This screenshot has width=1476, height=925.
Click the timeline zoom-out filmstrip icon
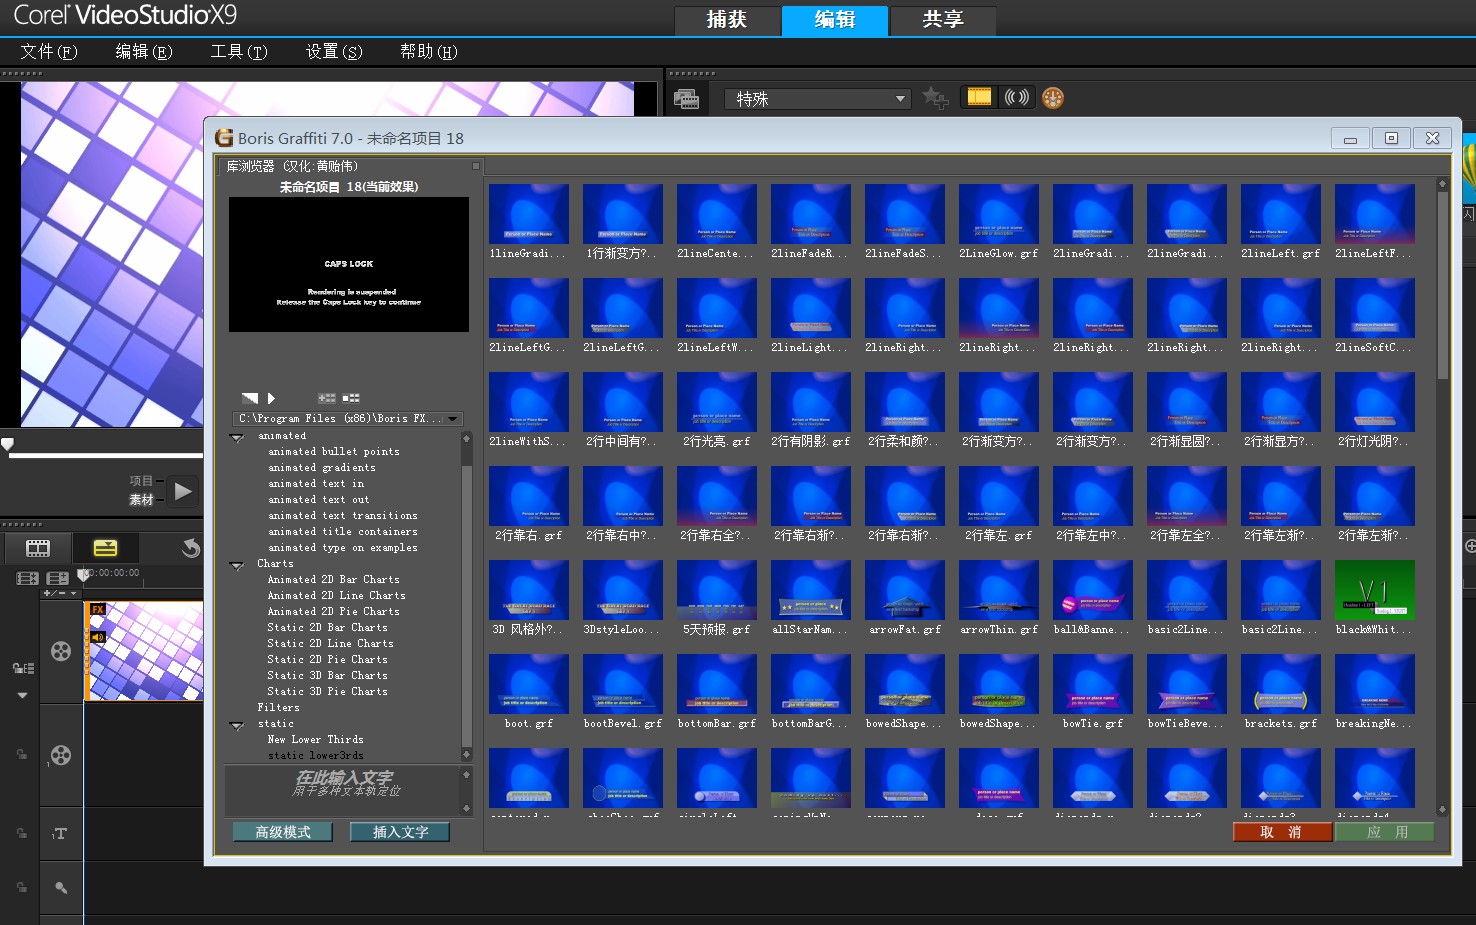[x=57, y=578]
